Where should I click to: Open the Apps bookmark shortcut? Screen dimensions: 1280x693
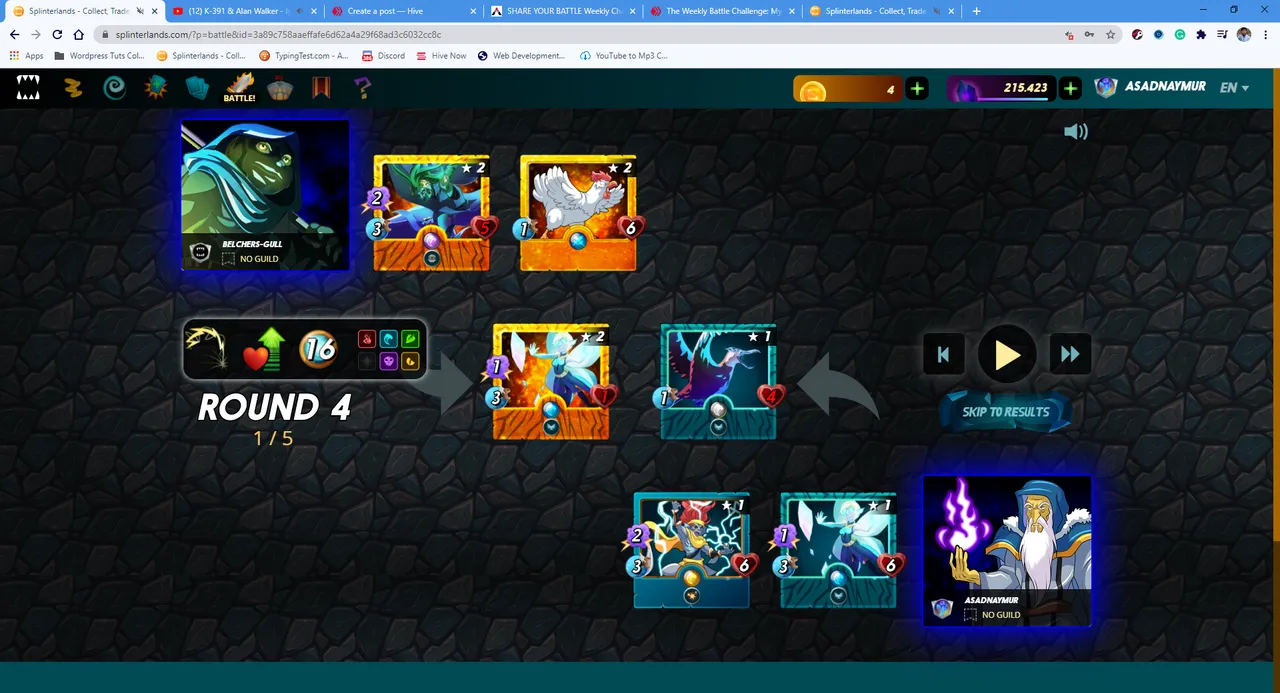[27, 56]
